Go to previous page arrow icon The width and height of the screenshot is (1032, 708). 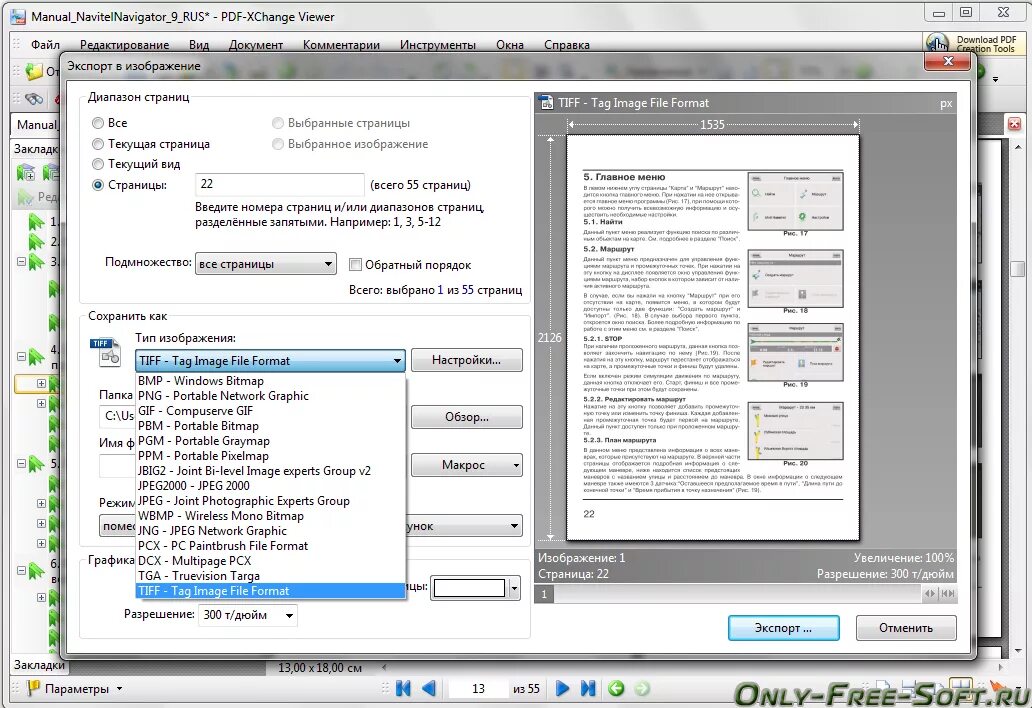coord(429,688)
